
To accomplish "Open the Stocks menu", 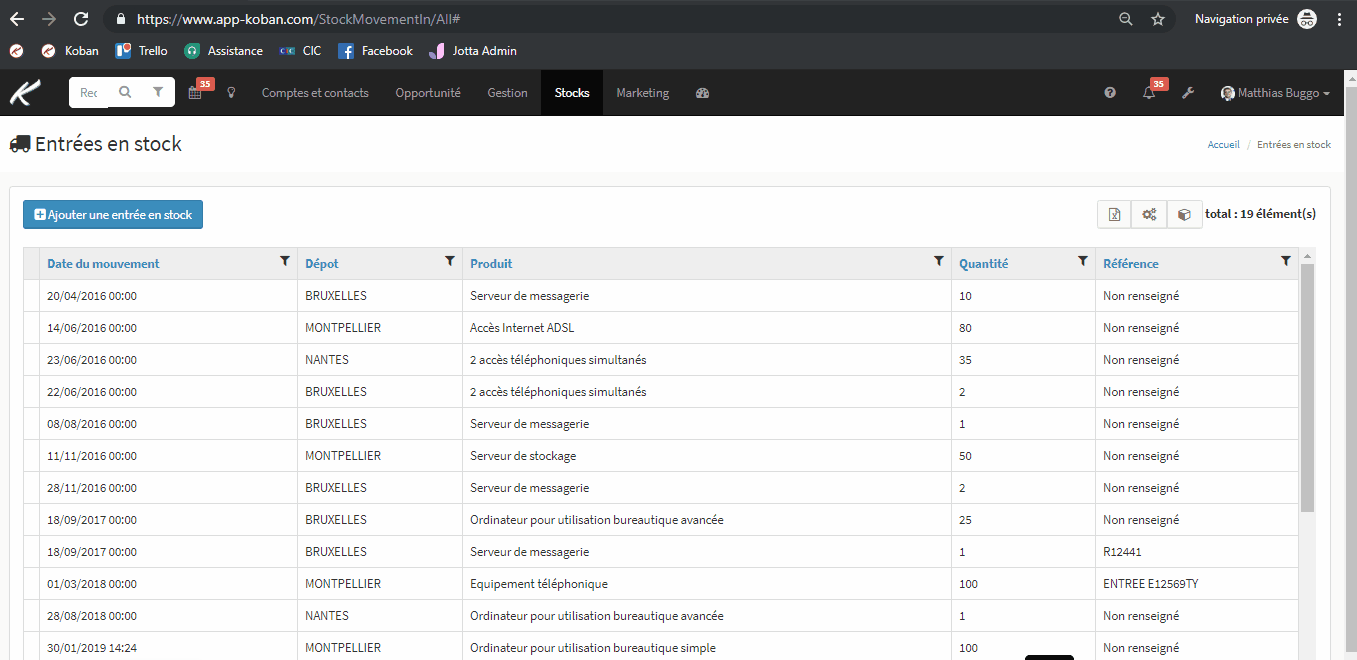I will click(x=572, y=93).
